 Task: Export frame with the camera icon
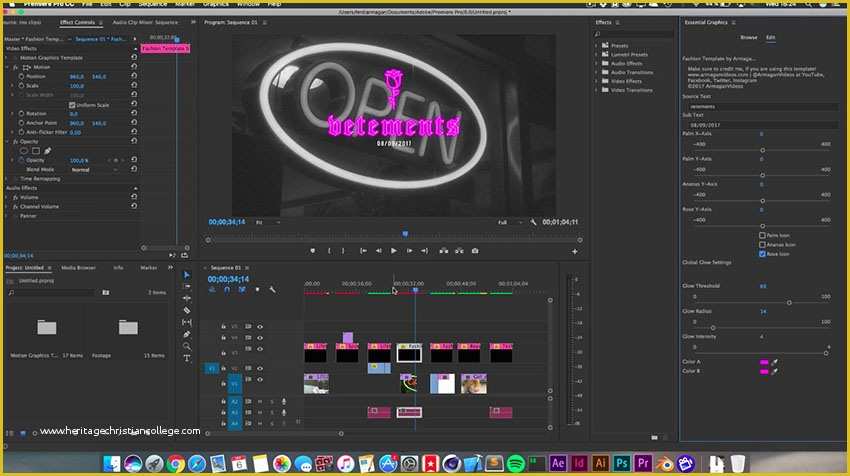[x=475, y=251]
